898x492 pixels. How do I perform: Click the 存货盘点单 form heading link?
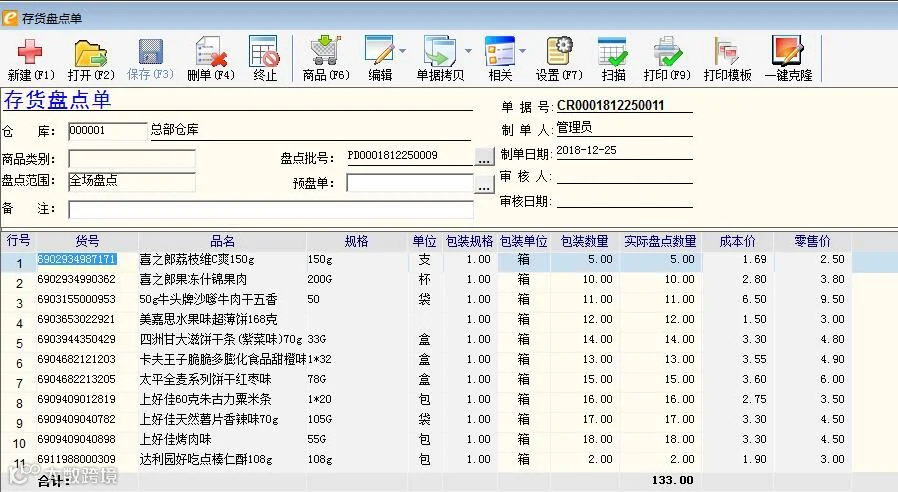click(57, 100)
